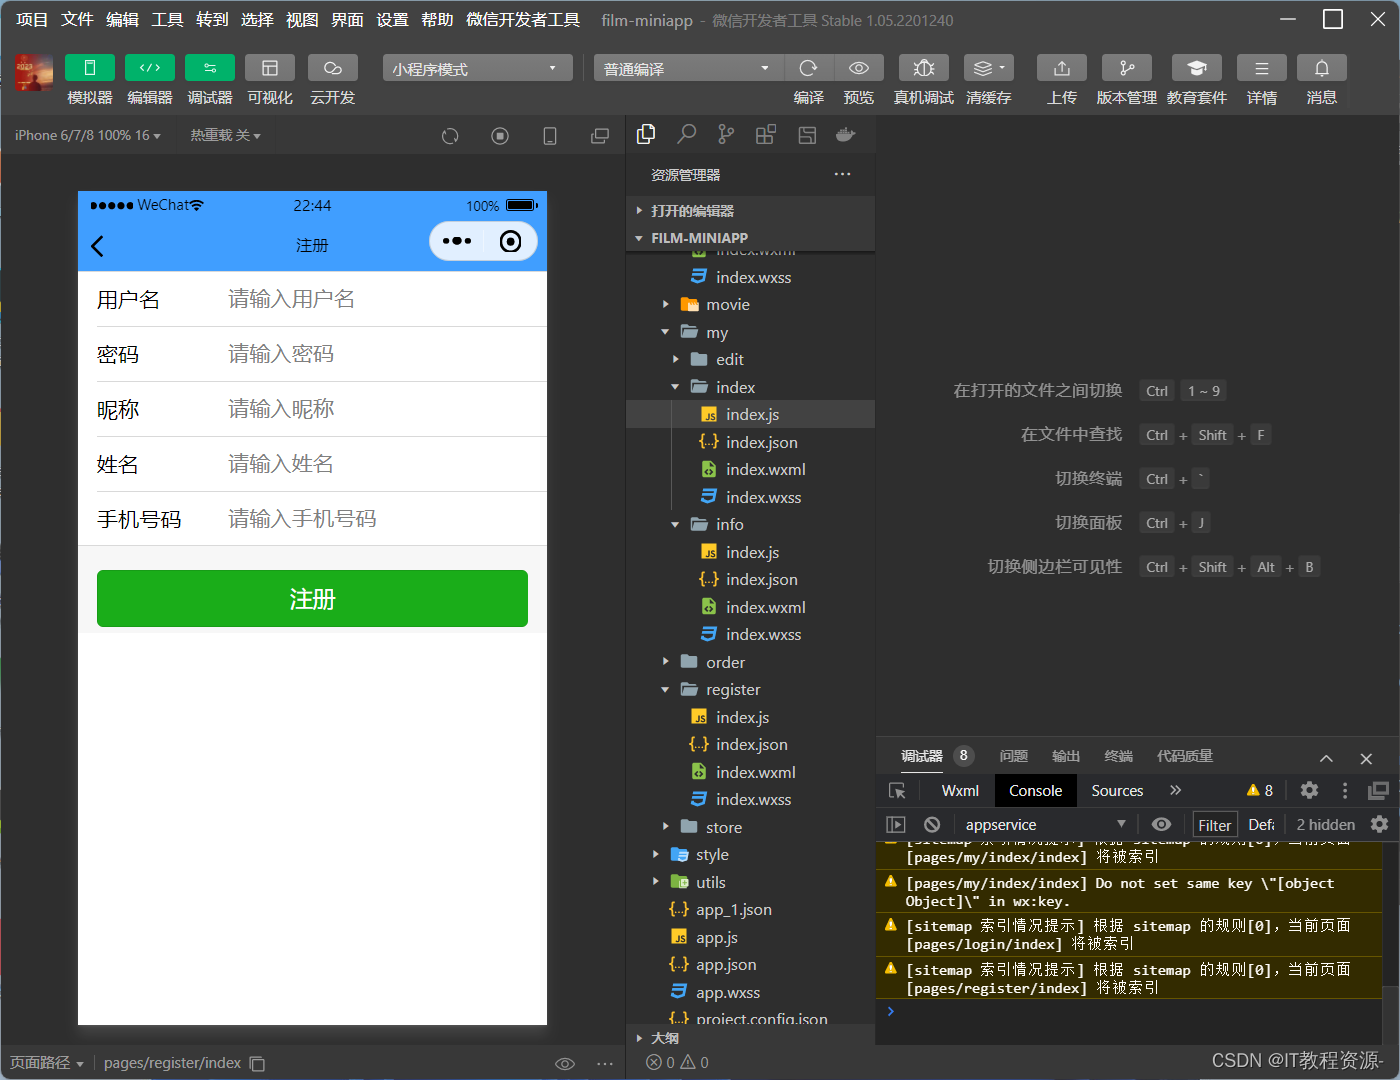This screenshot has width=1400, height=1080.
Task: Expand the movie folder
Action: coord(750,304)
